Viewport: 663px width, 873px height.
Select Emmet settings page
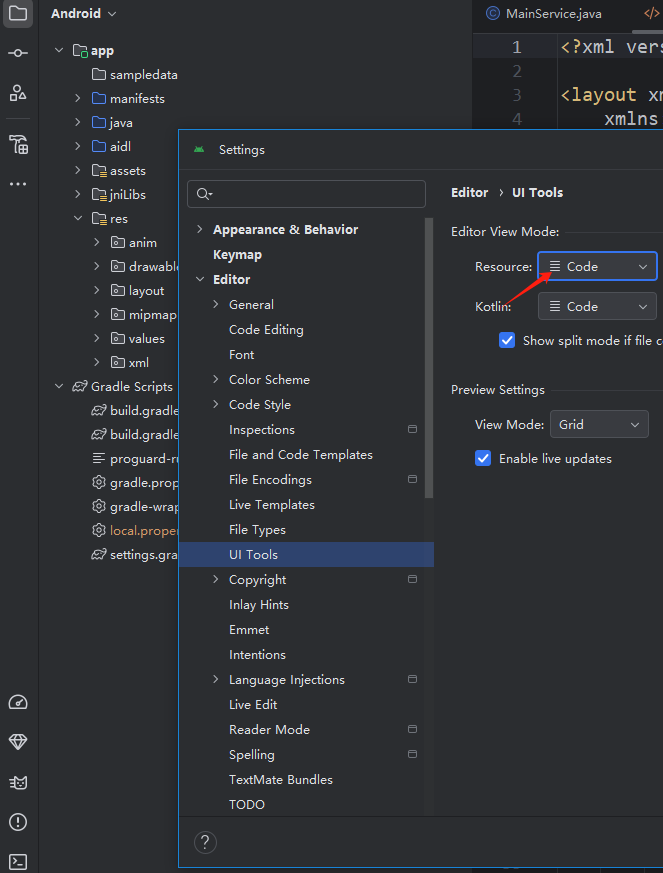[x=249, y=630]
